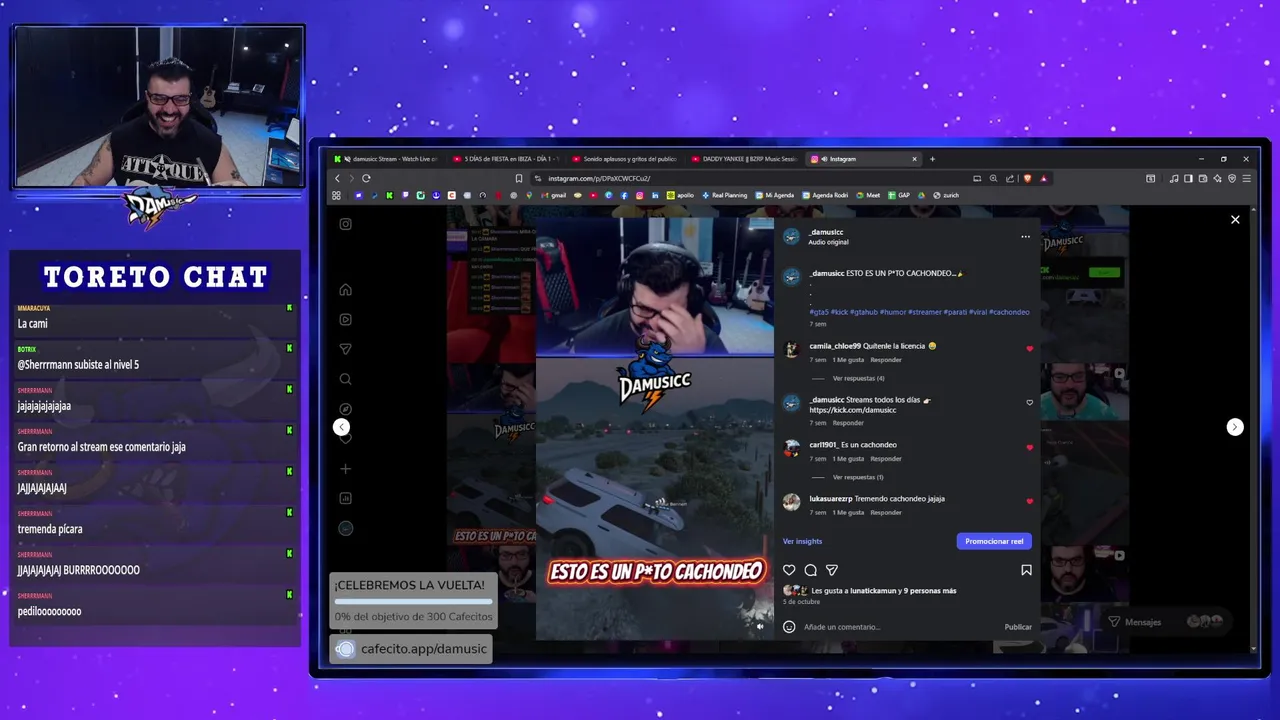Screen dimensions: 1280x720
Task: Click 'Promocionar reel' button
Action: coord(994,541)
